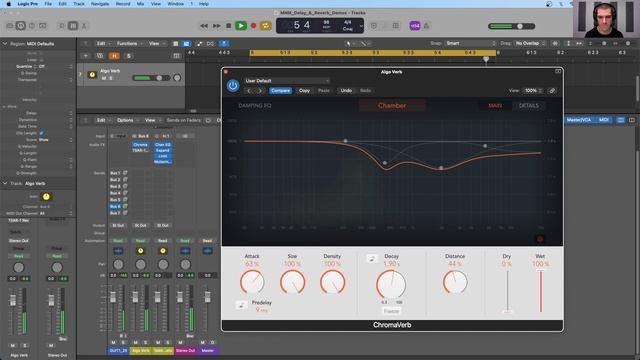Open the plugin View 100% size dropdown
Image resolution: width=640 pixels, height=360 pixels.
(x=533, y=91)
